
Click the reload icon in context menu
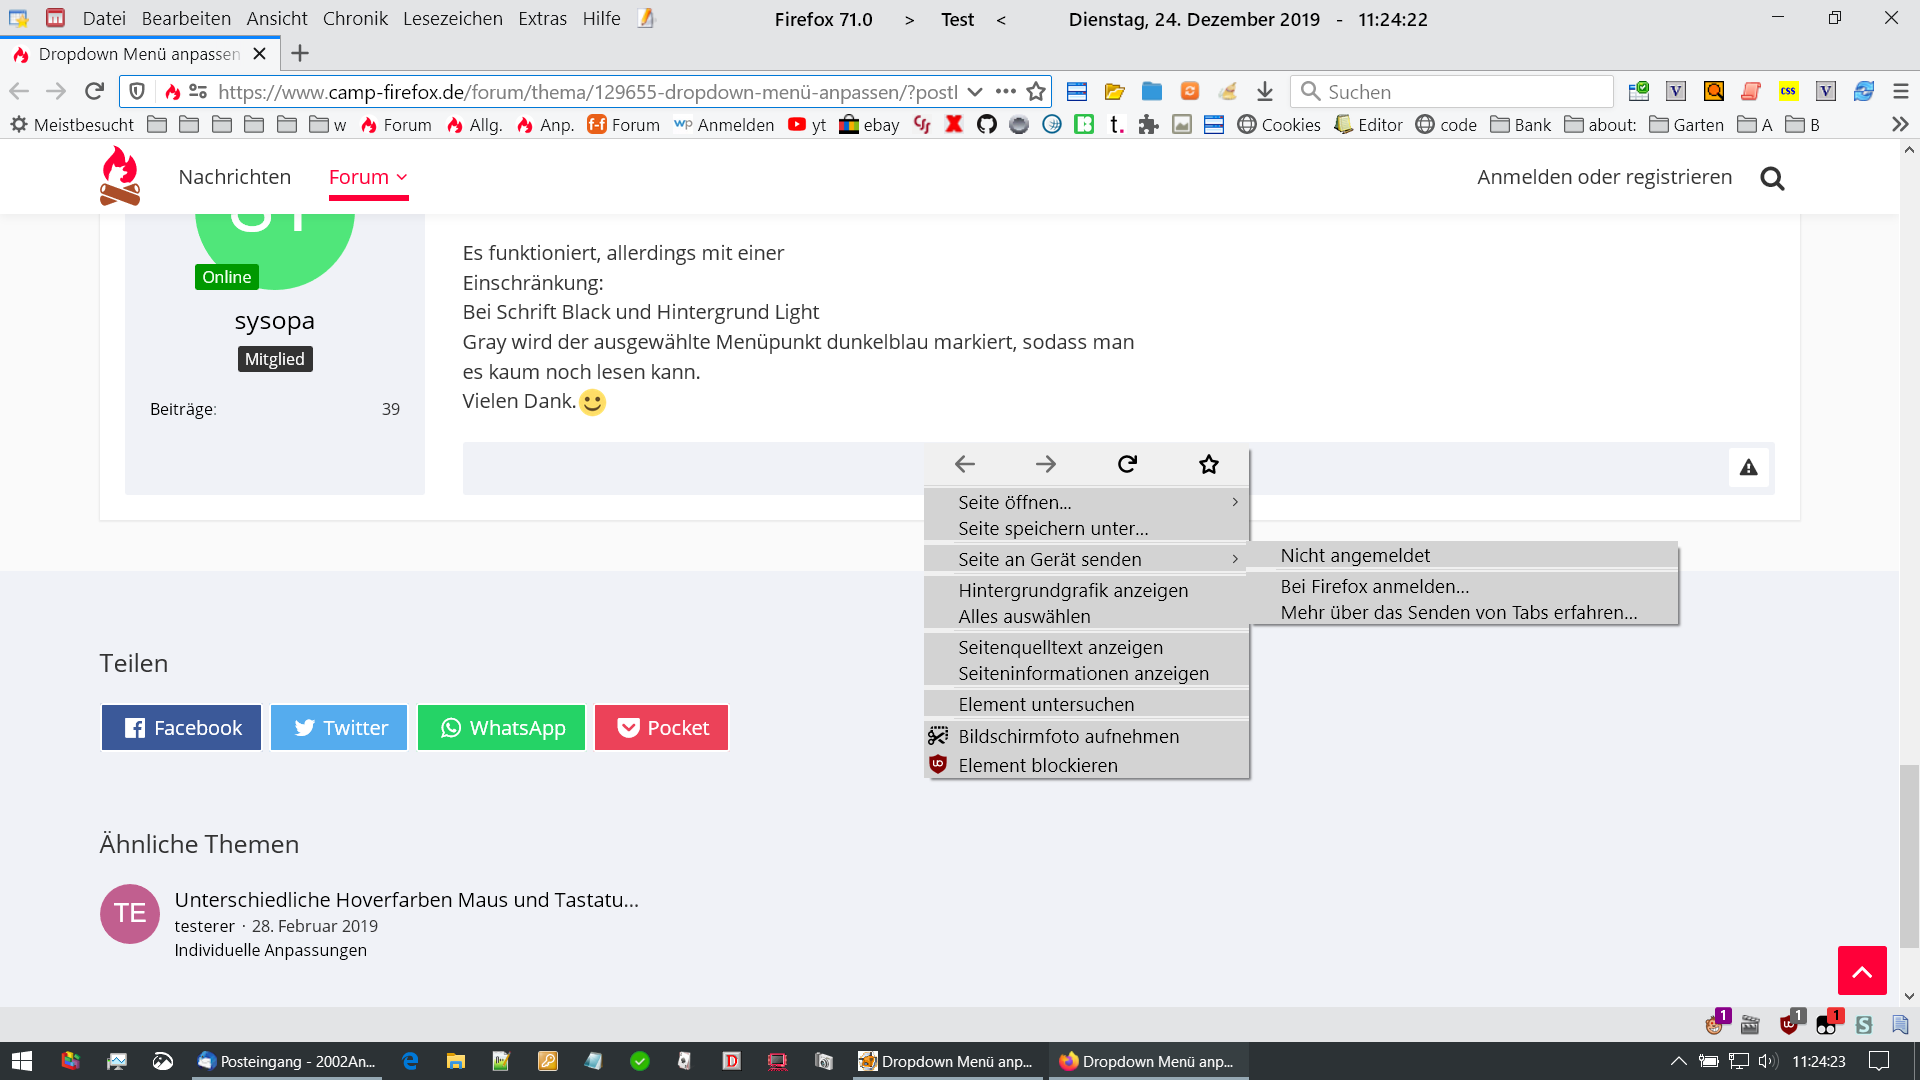[x=1127, y=464]
